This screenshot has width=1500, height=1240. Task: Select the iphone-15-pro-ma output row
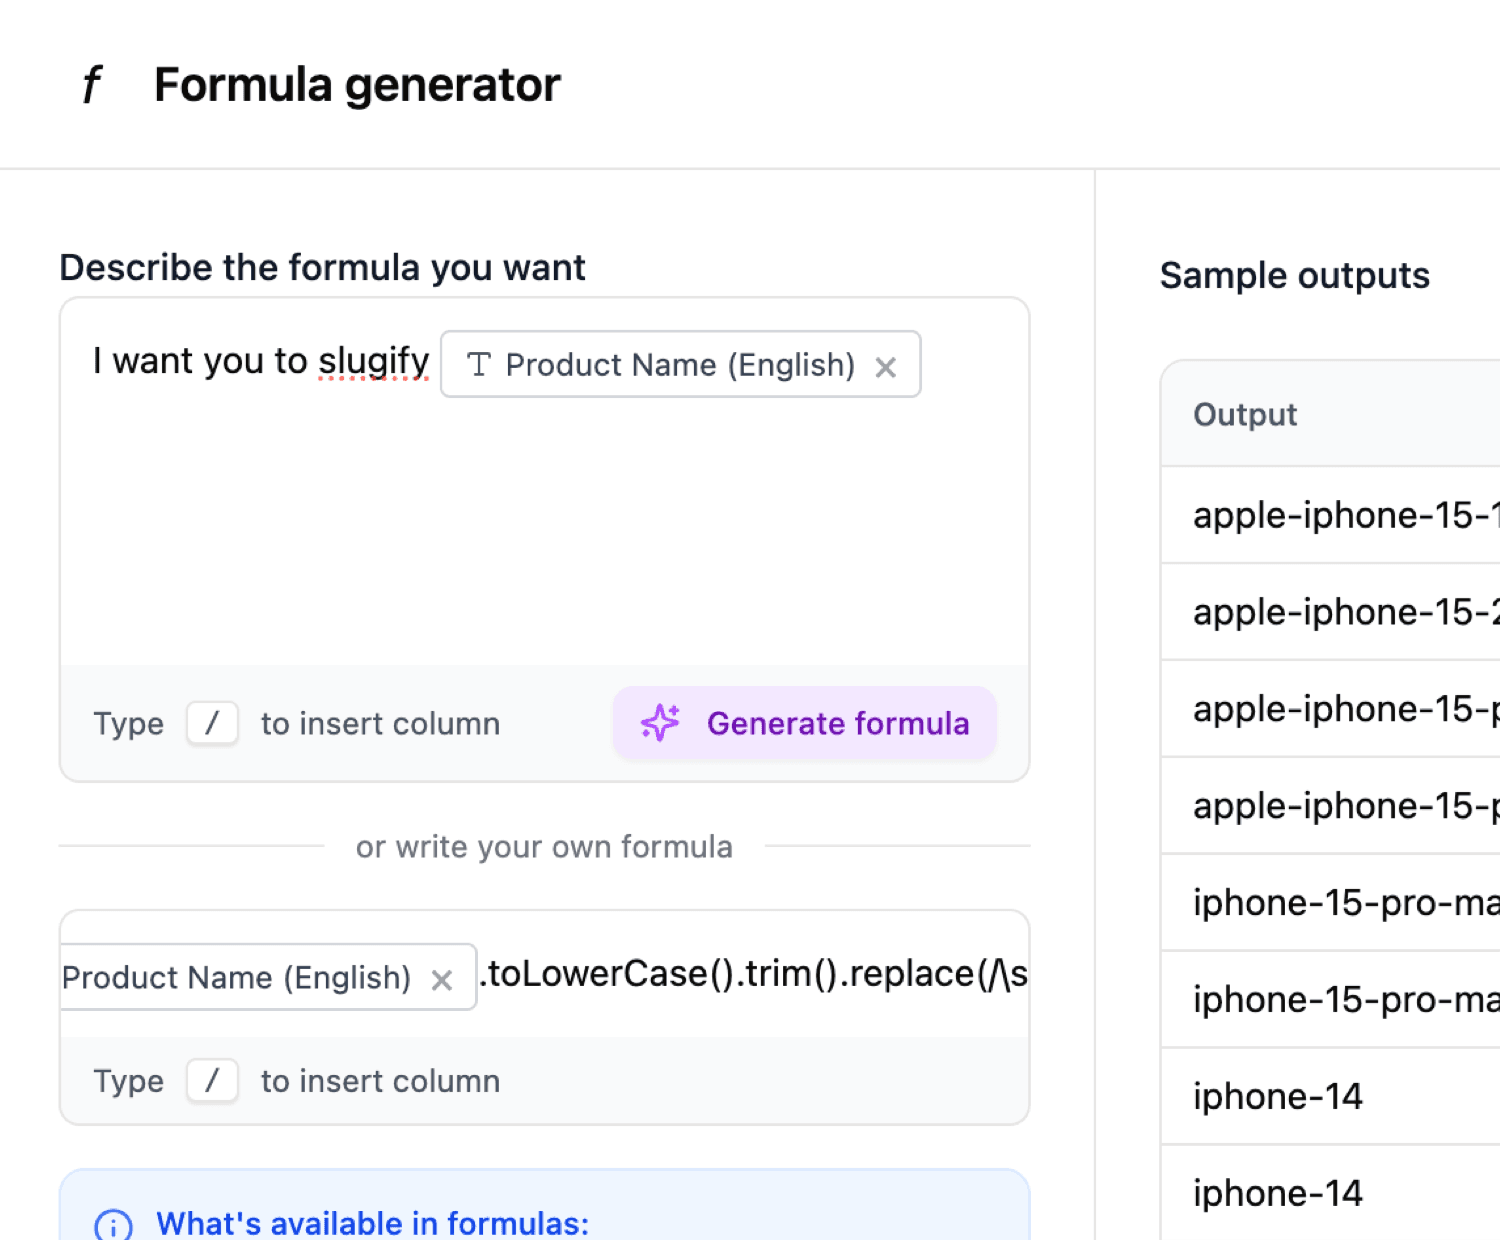point(1345,902)
